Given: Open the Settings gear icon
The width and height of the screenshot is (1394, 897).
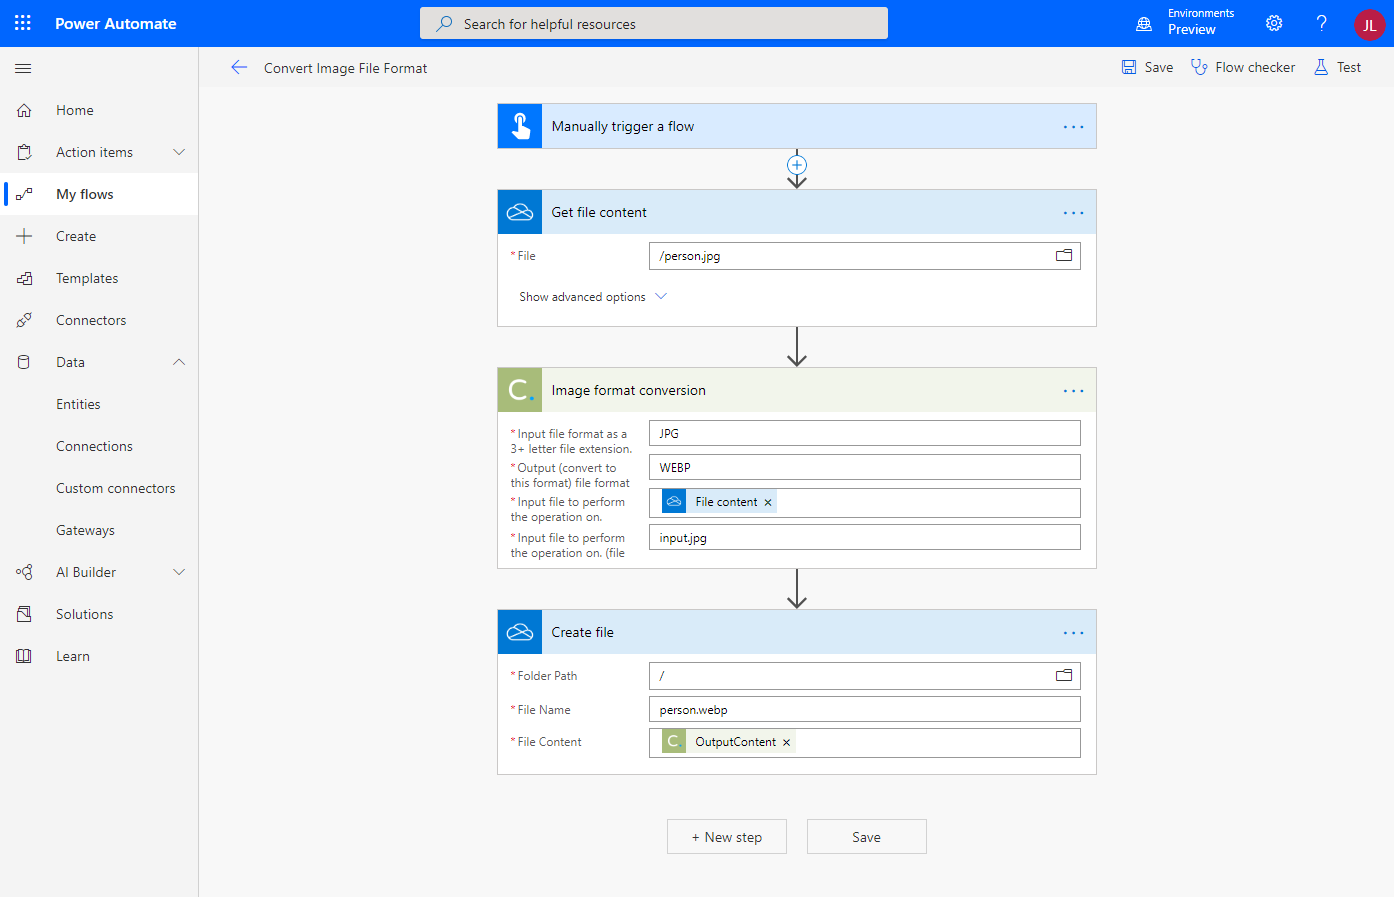Looking at the screenshot, I should 1273,23.
